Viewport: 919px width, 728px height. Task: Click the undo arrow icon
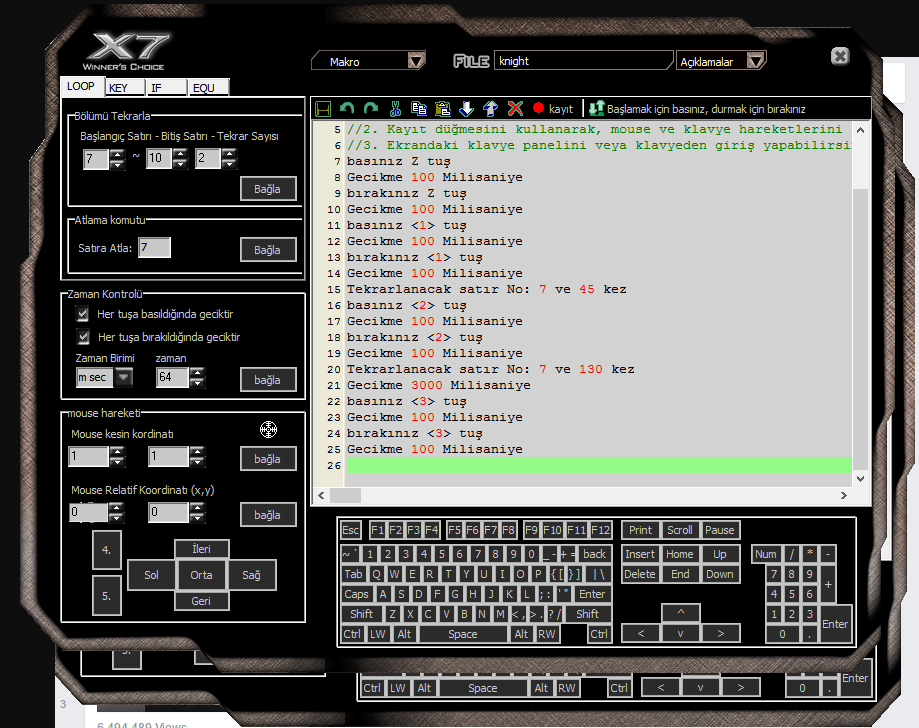pyautogui.click(x=347, y=108)
